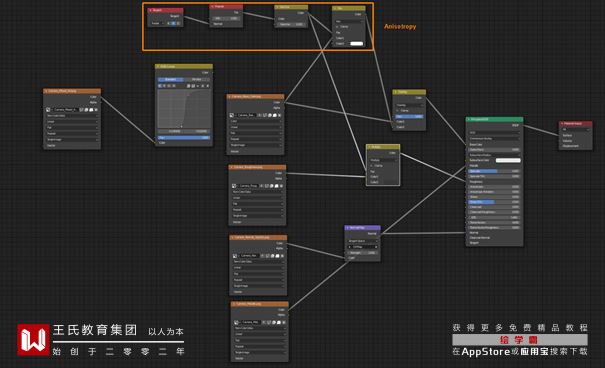Open image browser on bottommost image texture node
The height and width of the screenshot is (368, 605).
236,322
